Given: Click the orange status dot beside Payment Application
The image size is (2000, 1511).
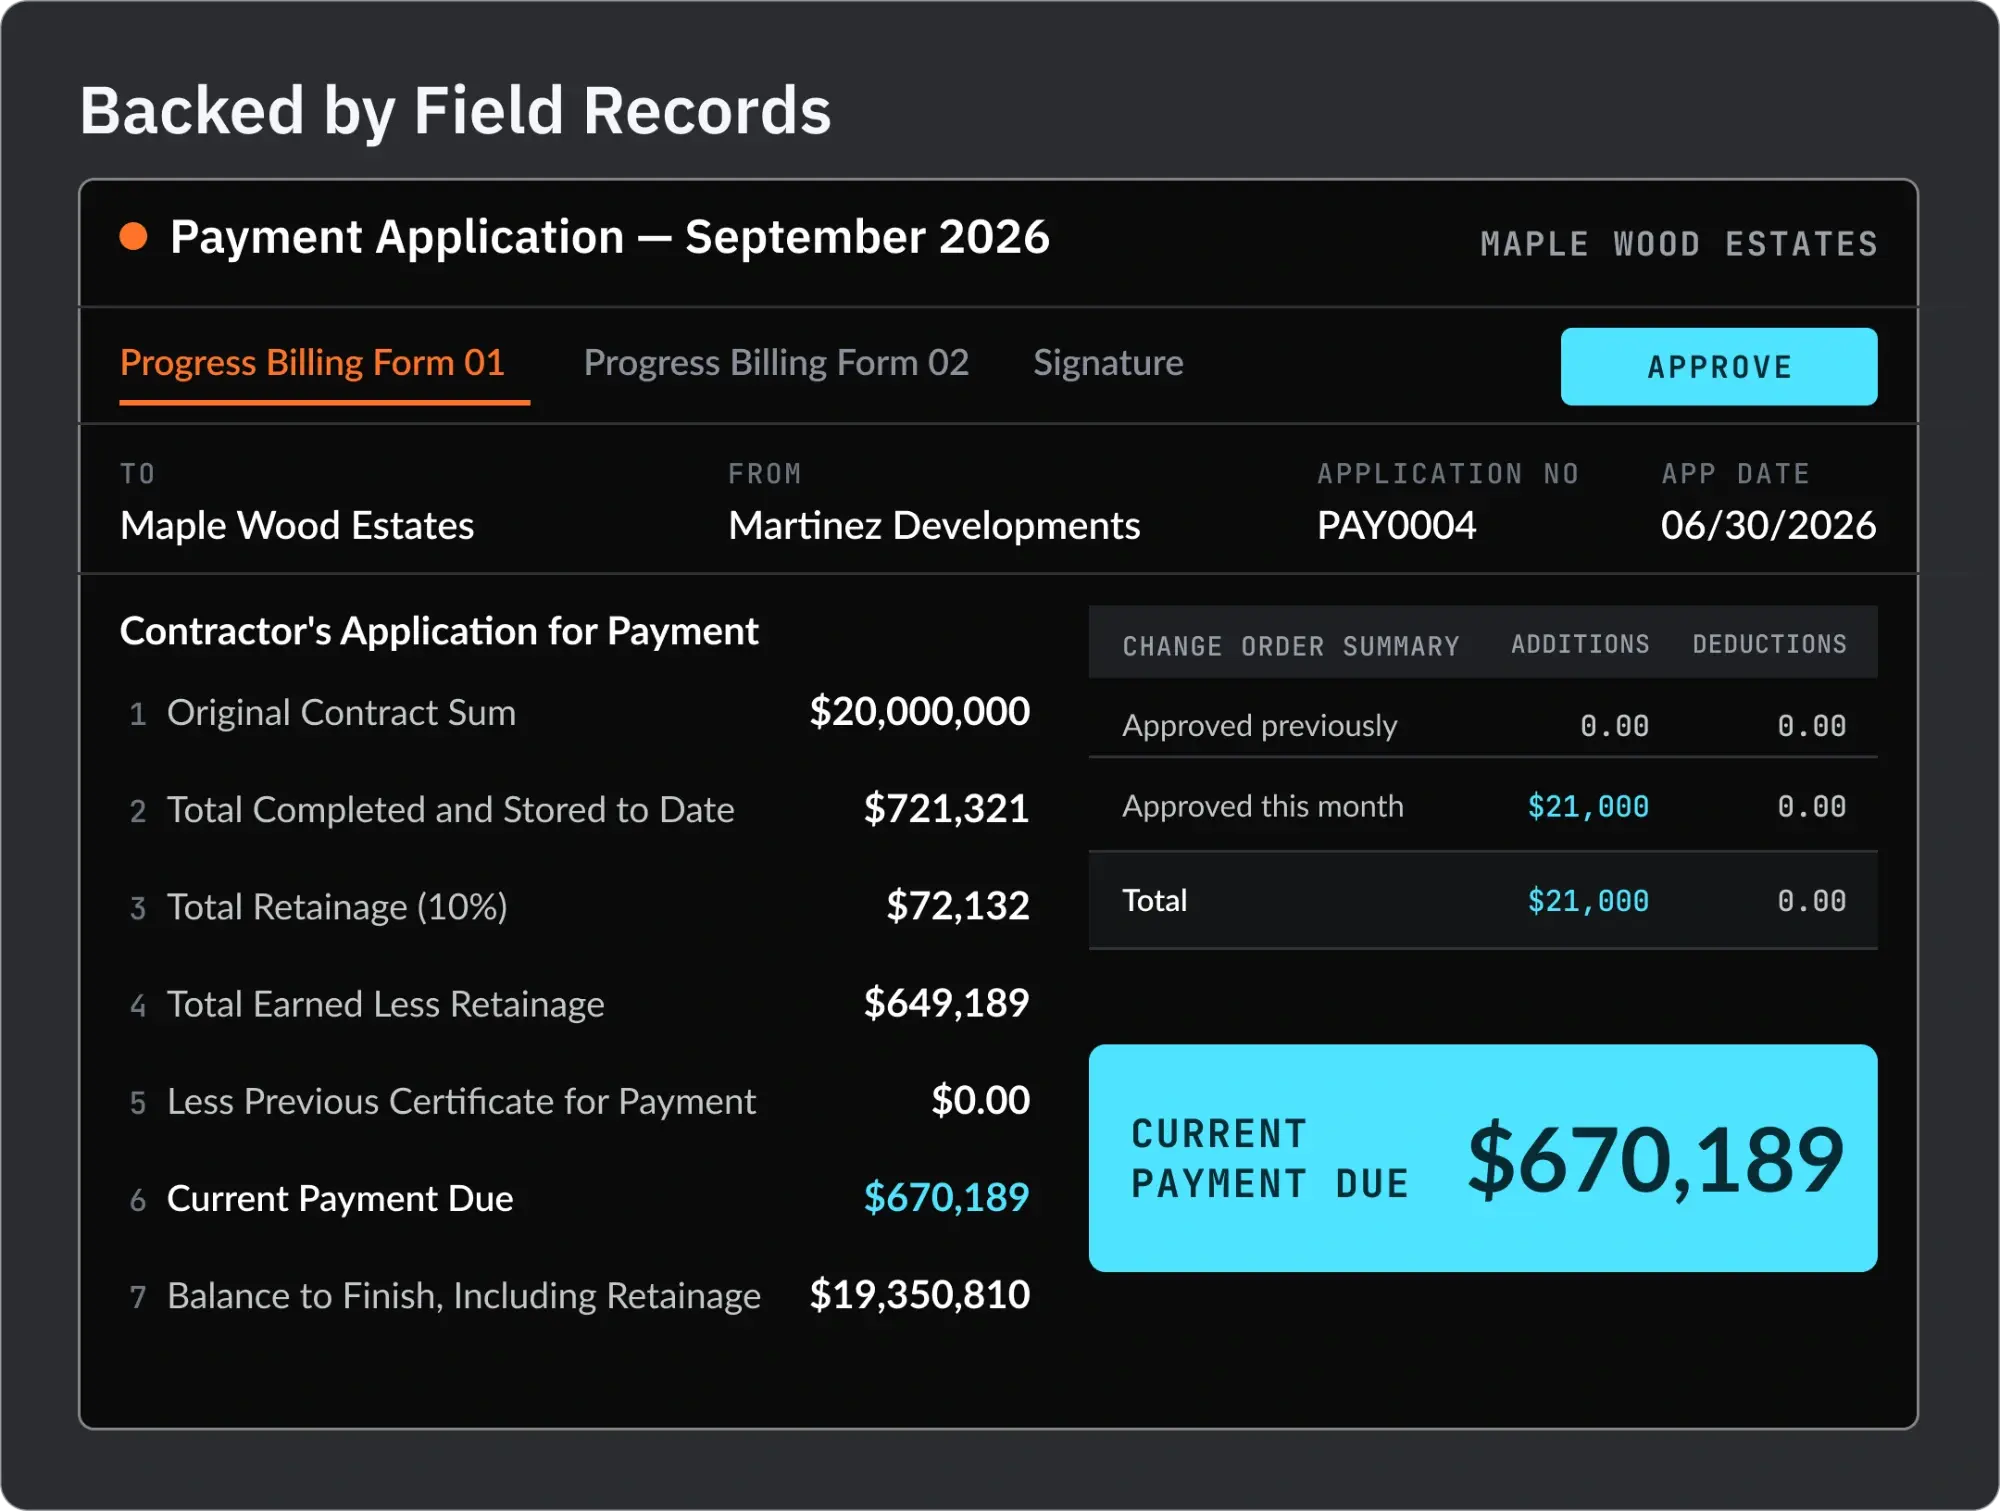Looking at the screenshot, I should [x=133, y=237].
